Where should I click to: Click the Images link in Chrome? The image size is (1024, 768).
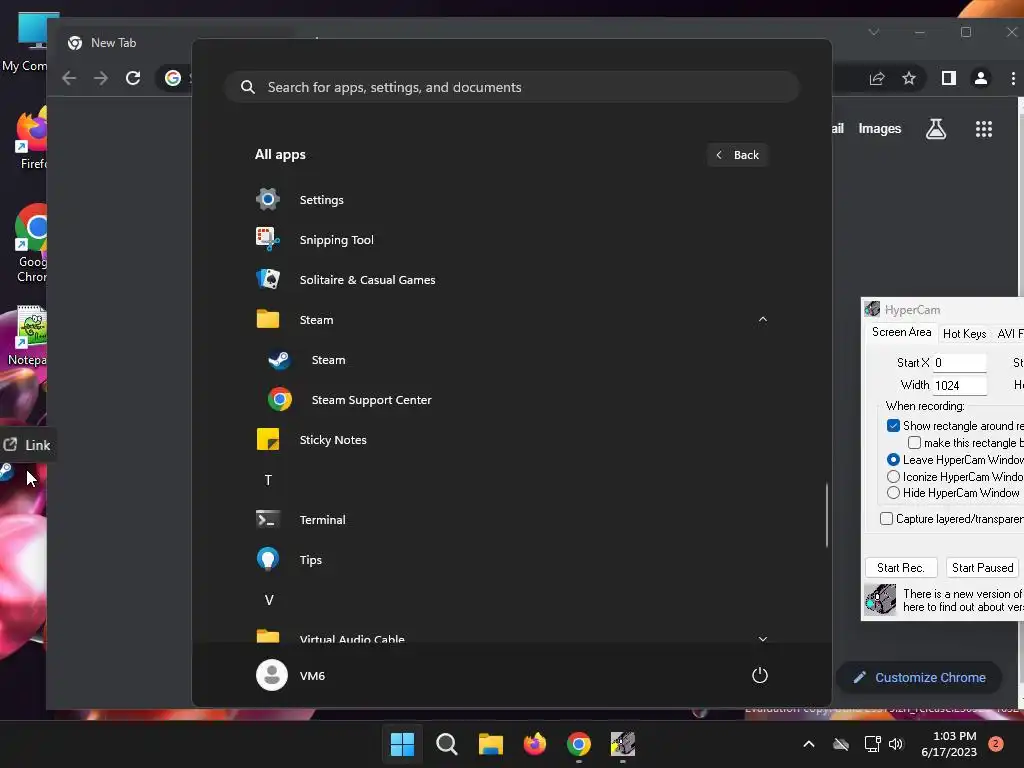tap(880, 129)
